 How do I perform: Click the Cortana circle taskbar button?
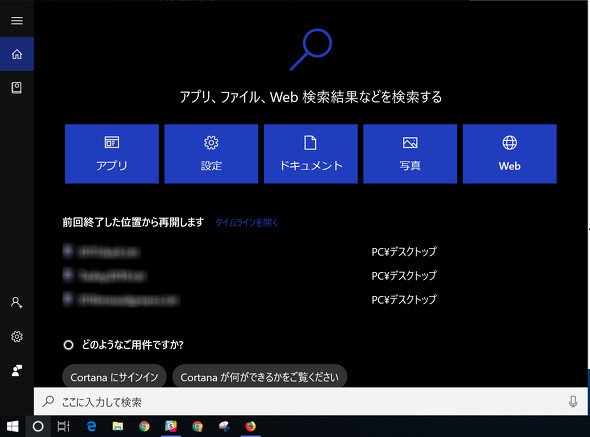click(38, 426)
